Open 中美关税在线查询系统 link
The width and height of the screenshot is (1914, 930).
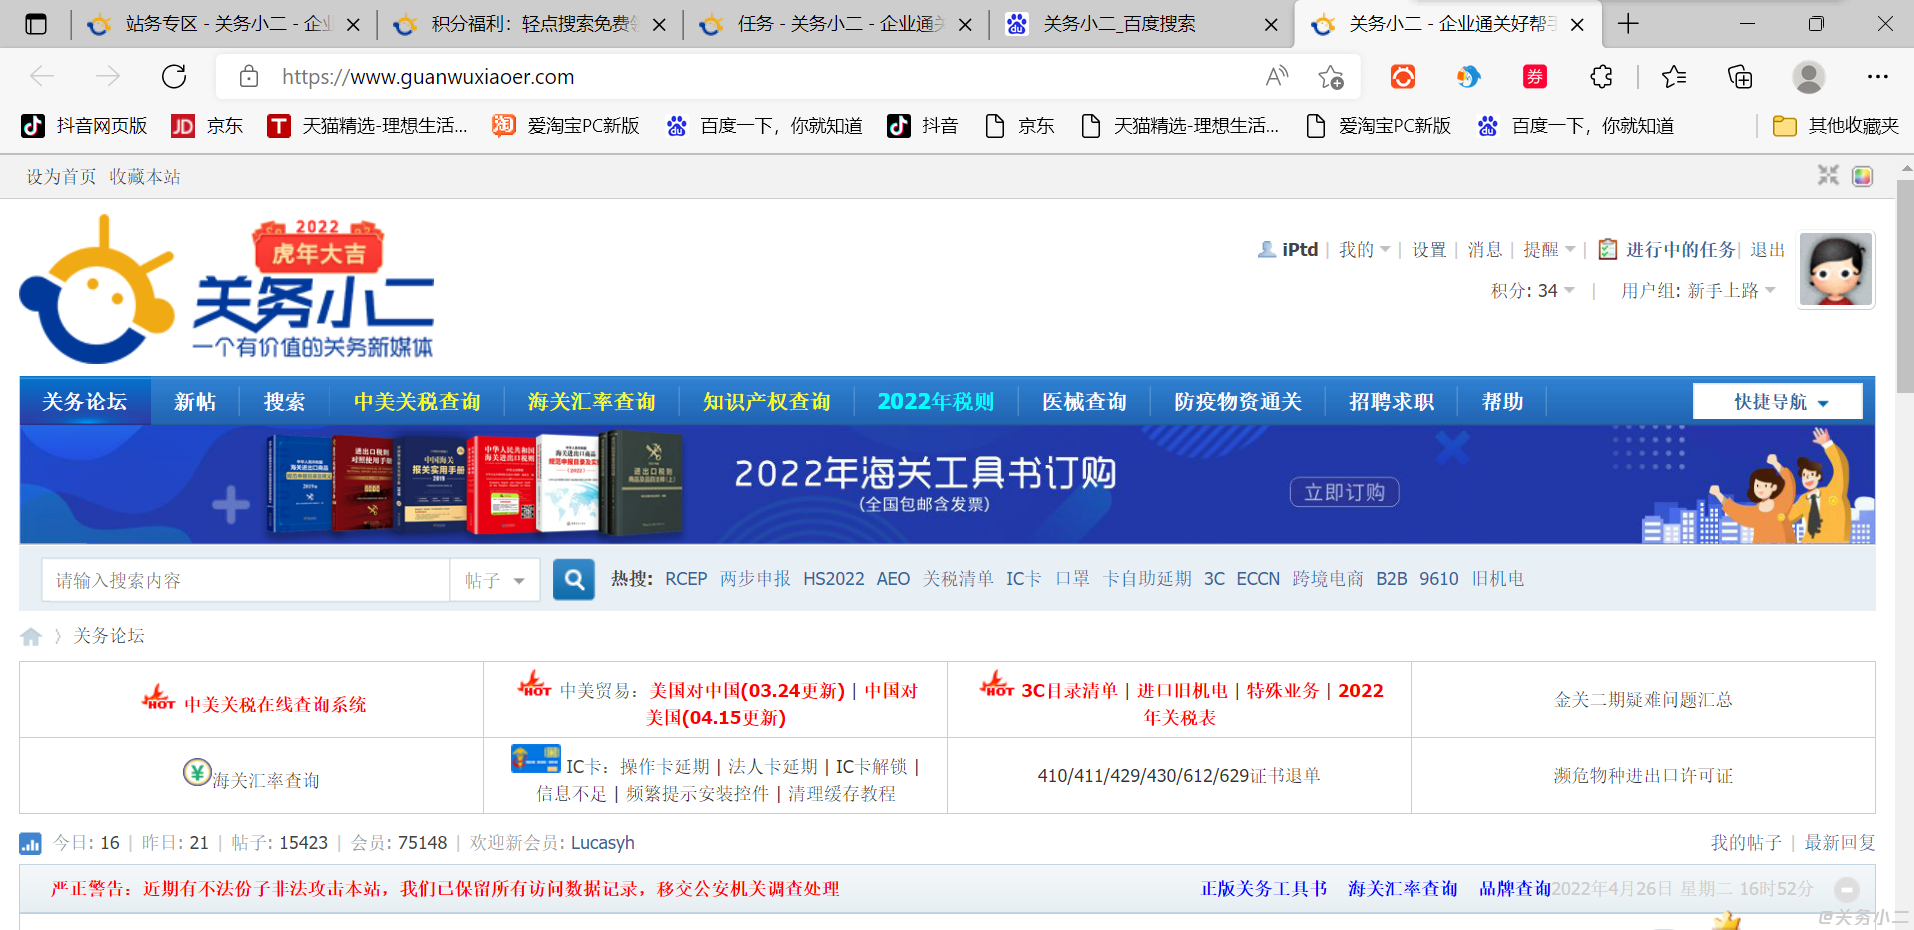tap(275, 705)
